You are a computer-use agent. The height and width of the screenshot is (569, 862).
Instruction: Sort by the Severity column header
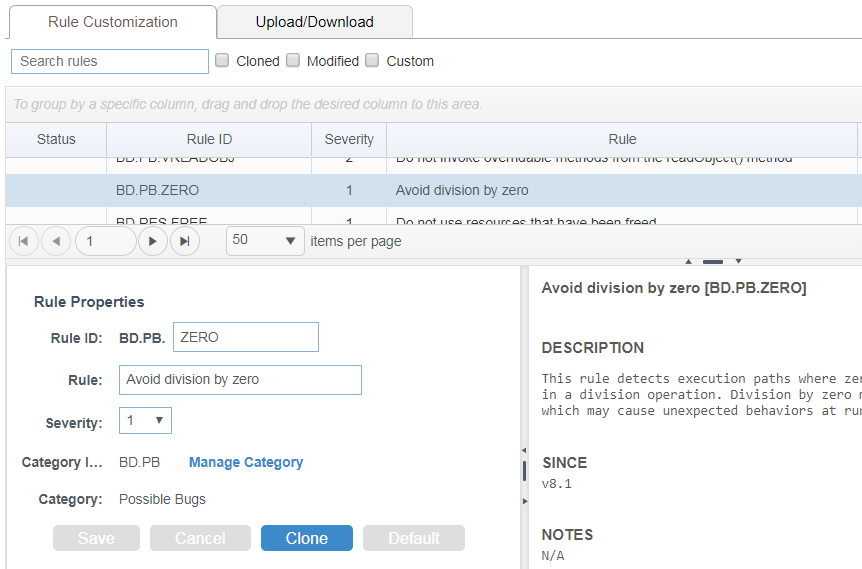pyautogui.click(x=349, y=140)
